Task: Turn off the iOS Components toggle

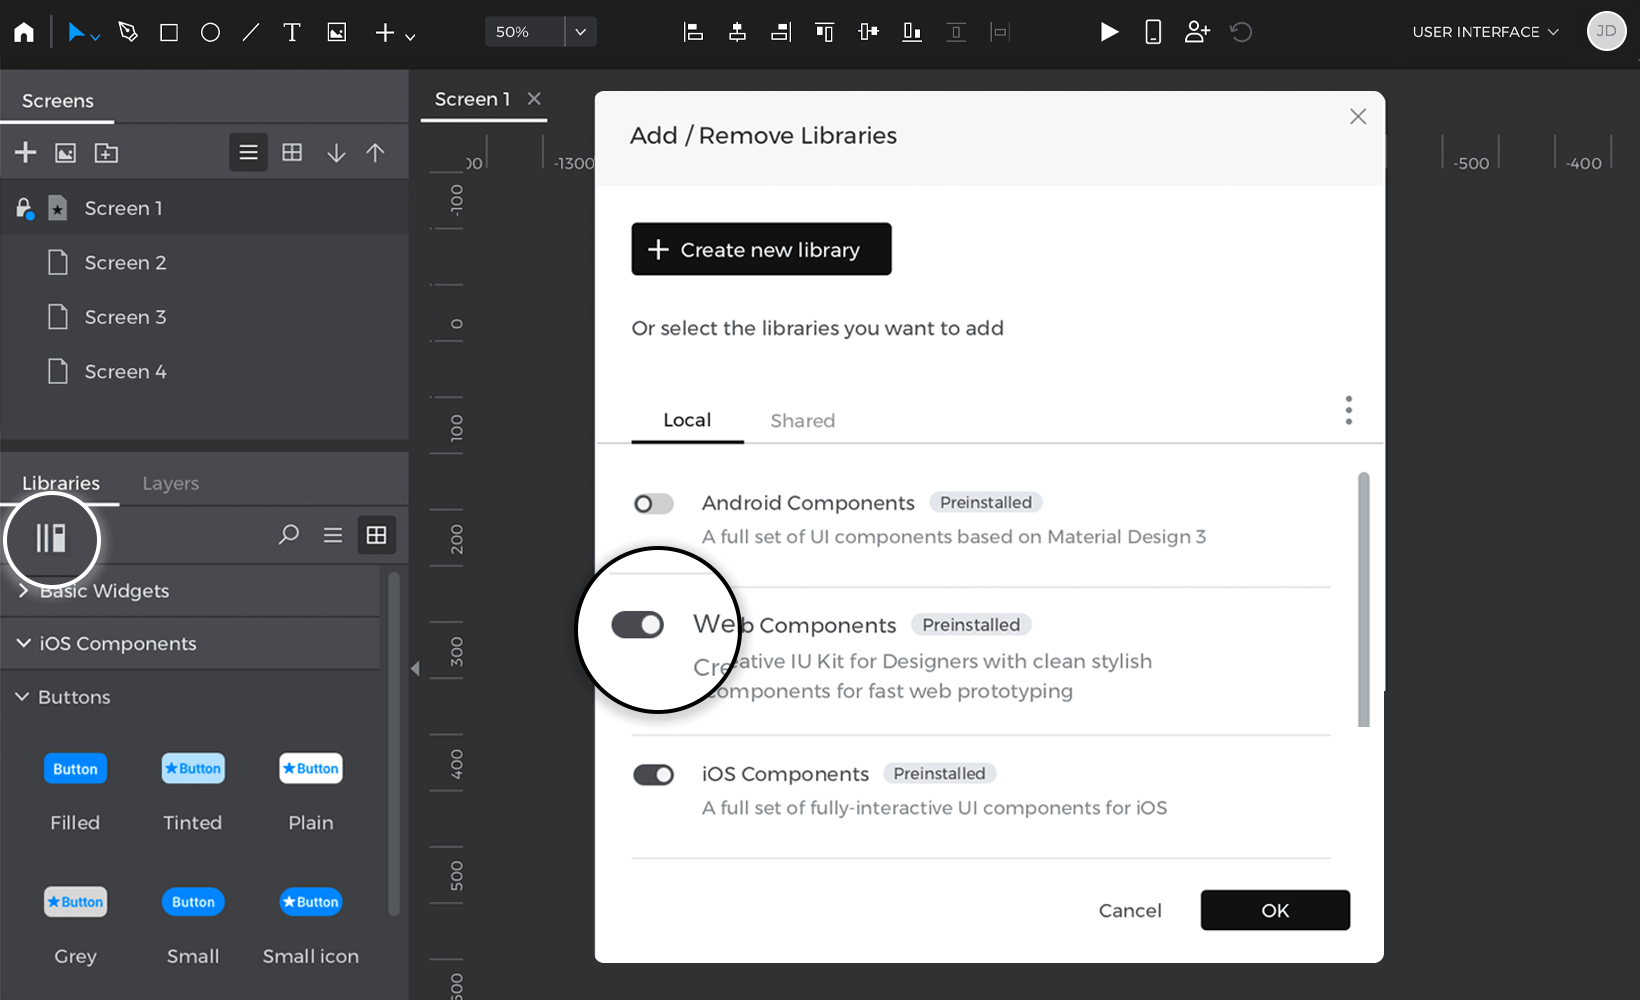Action: (653, 775)
